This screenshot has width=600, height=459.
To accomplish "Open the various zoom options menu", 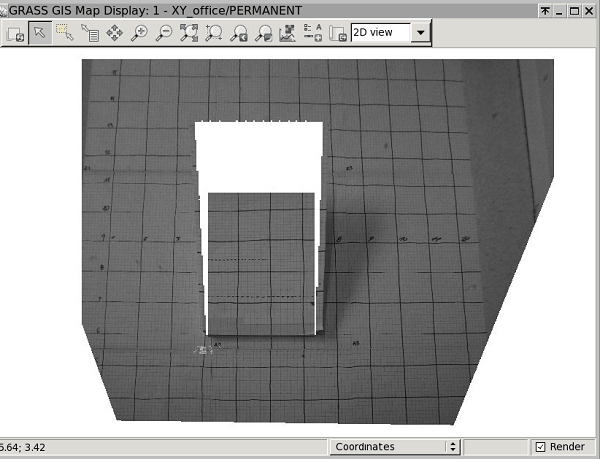I will (x=263, y=33).
